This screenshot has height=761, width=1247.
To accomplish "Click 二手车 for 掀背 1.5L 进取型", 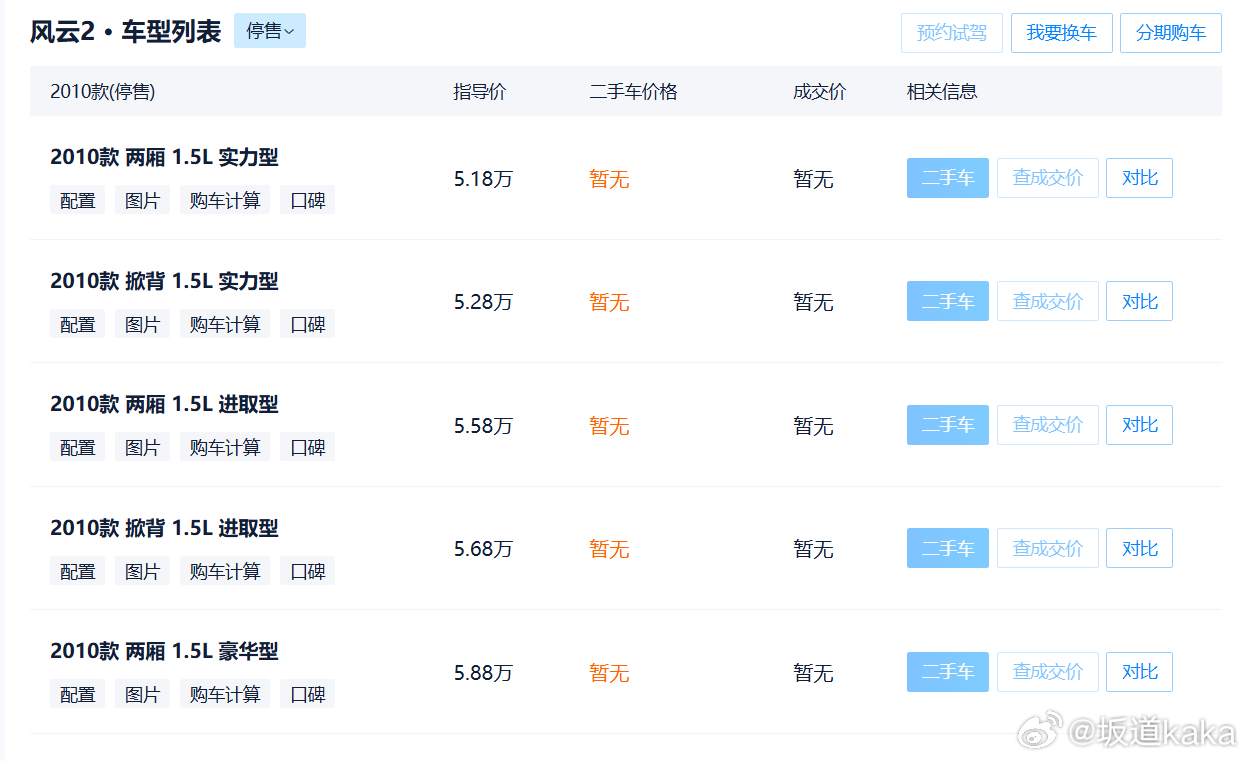I will (x=948, y=548).
